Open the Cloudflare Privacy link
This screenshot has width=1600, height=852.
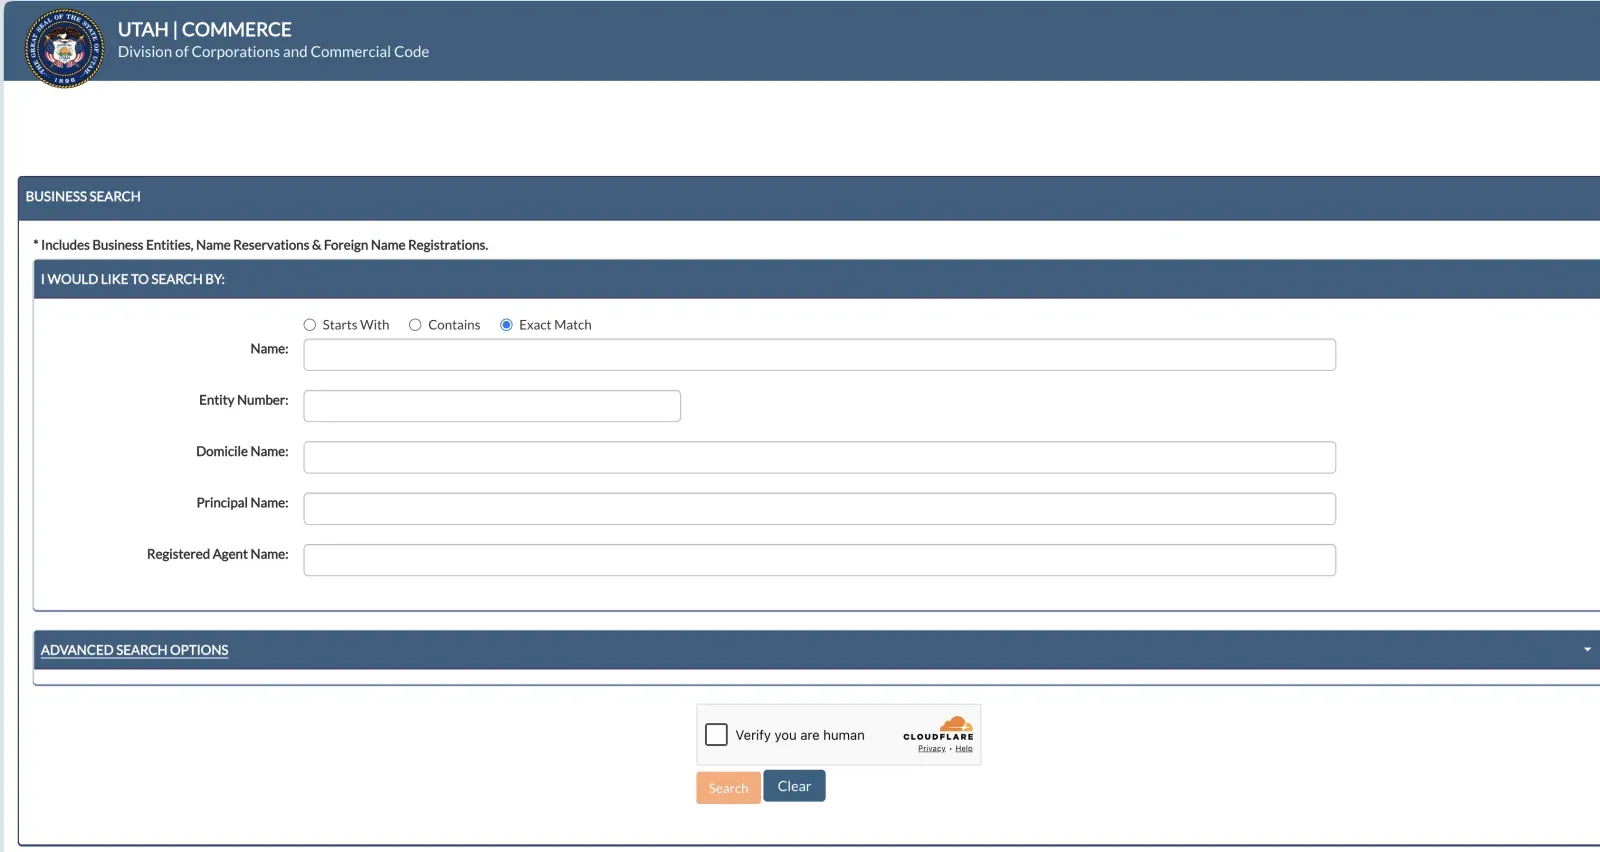(931, 749)
